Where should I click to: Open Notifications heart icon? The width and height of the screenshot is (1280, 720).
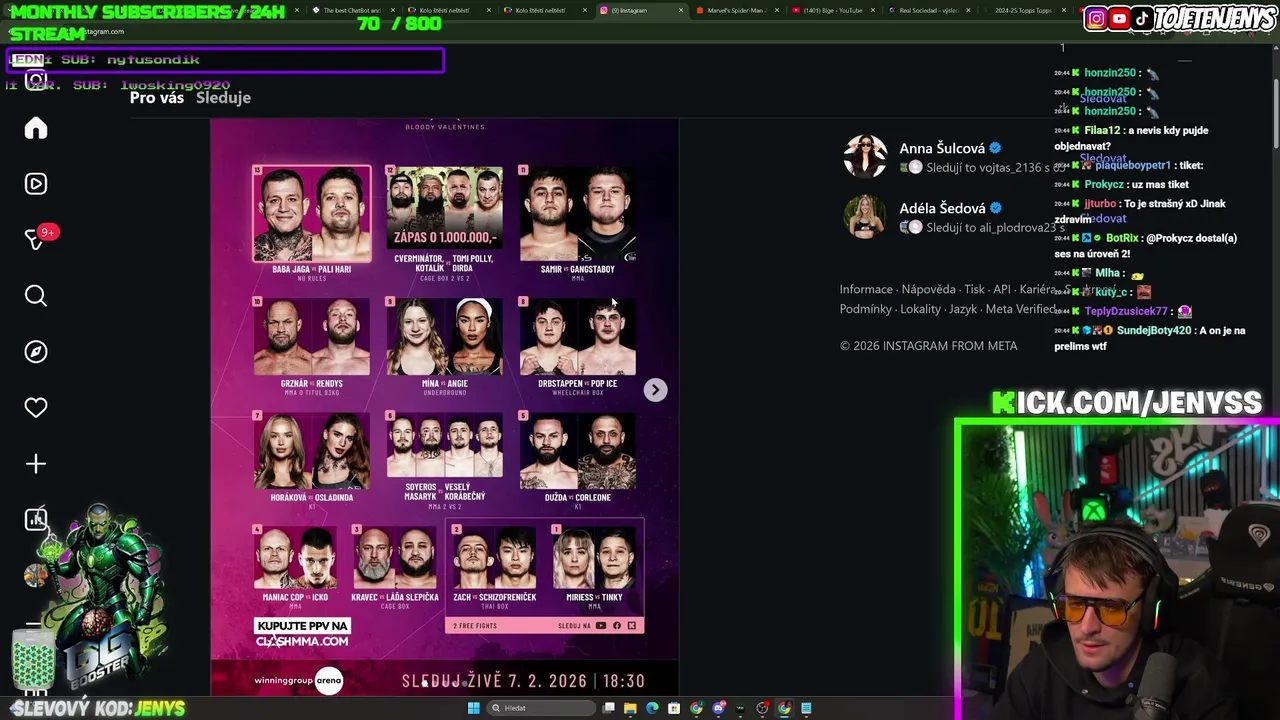point(36,408)
